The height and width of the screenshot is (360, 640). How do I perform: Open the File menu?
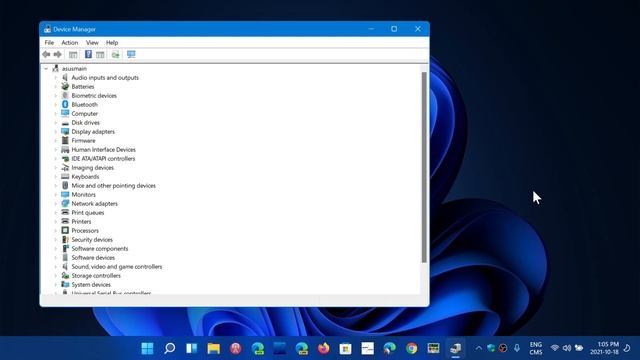(x=49, y=42)
